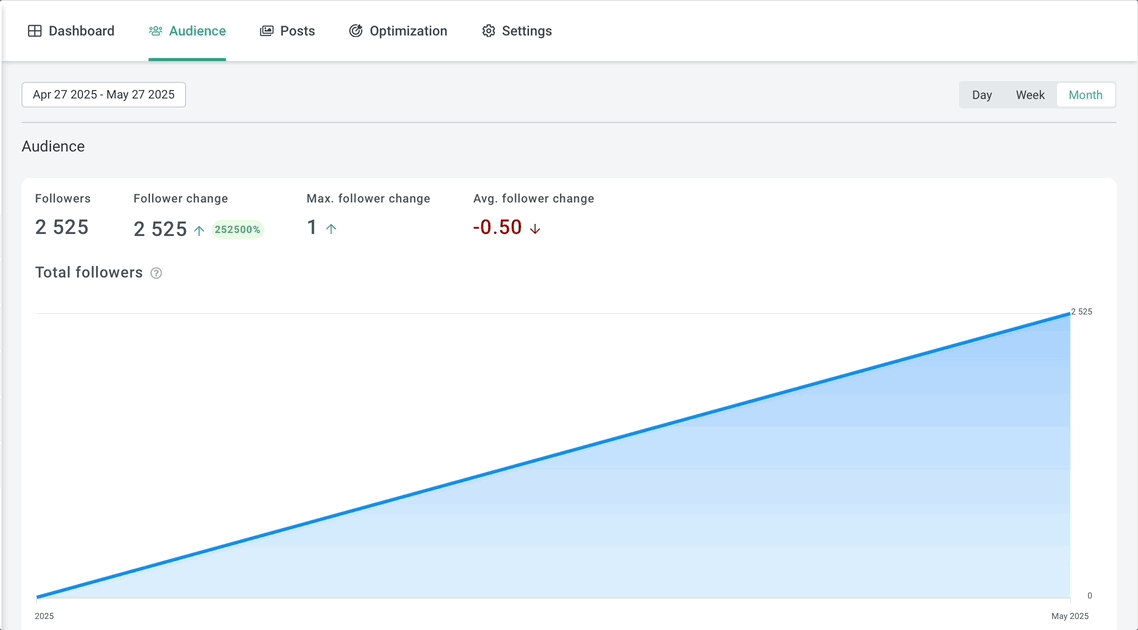Click the Max. follower change up arrow

pyautogui.click(x=331, y=229)
